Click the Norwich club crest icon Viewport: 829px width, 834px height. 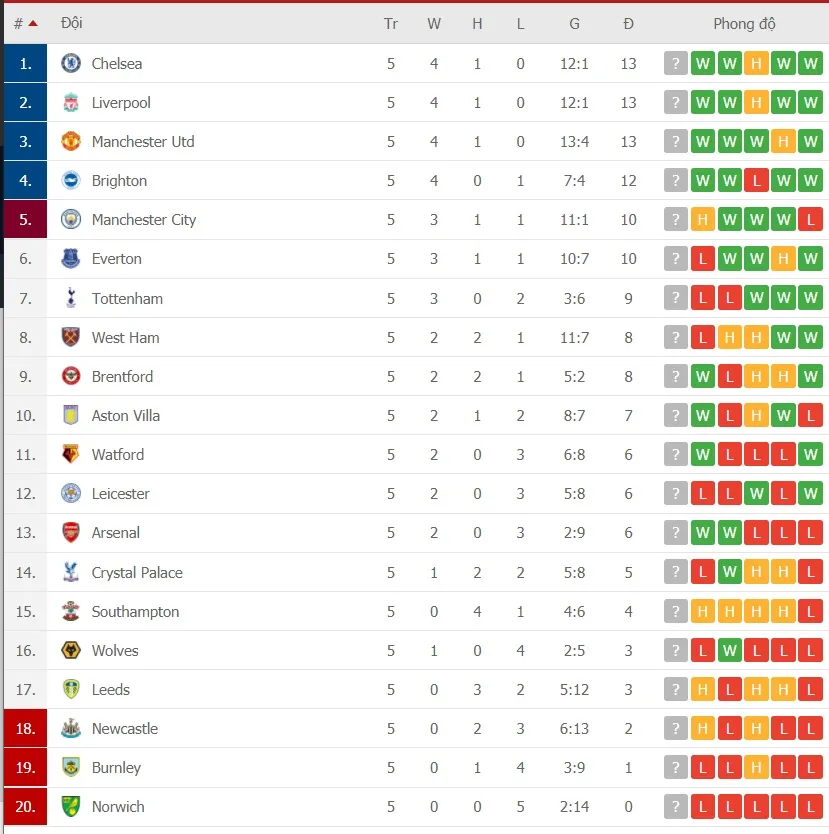71,806
